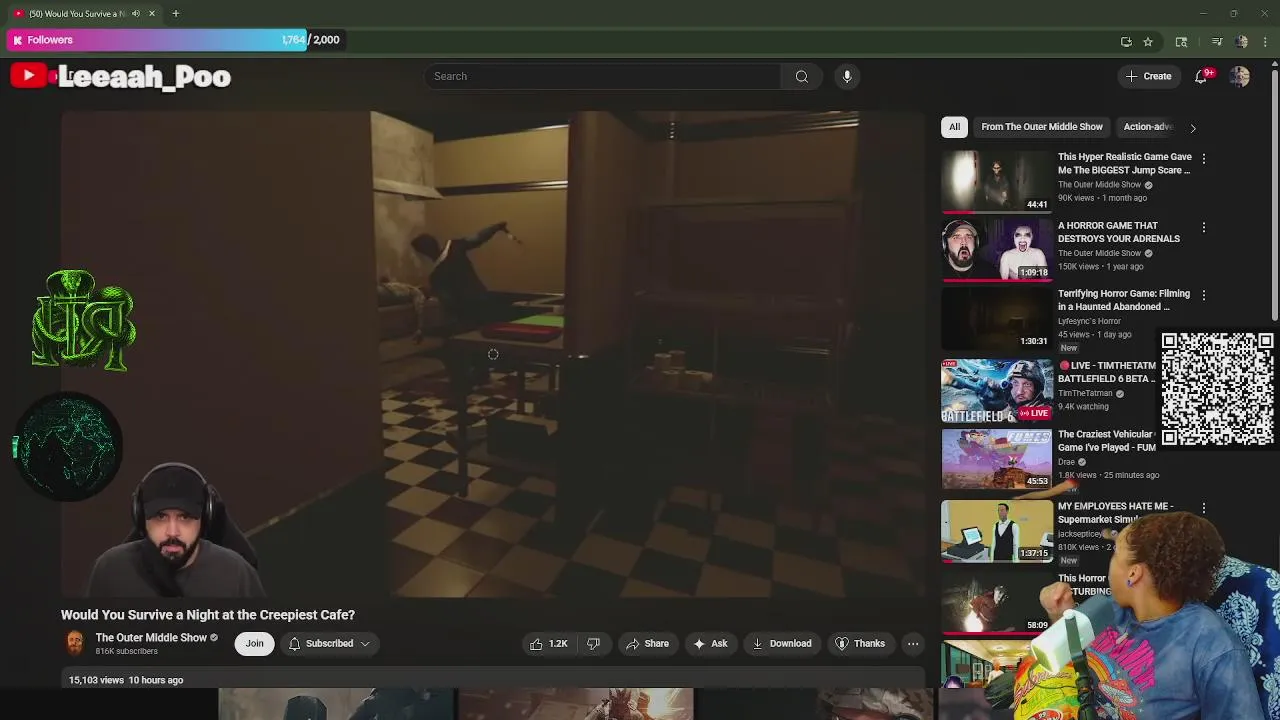
Task: Click the search magnifier button
Action: 801,76
